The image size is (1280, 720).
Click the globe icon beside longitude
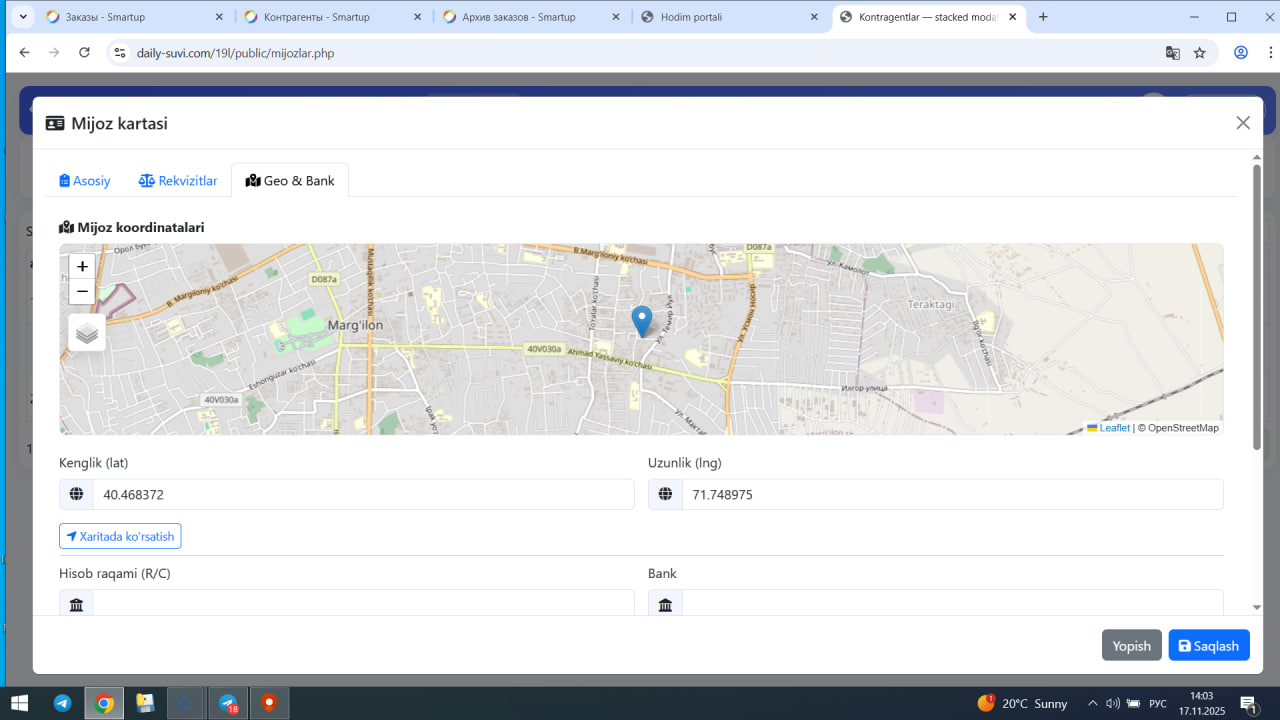point(665,494)
